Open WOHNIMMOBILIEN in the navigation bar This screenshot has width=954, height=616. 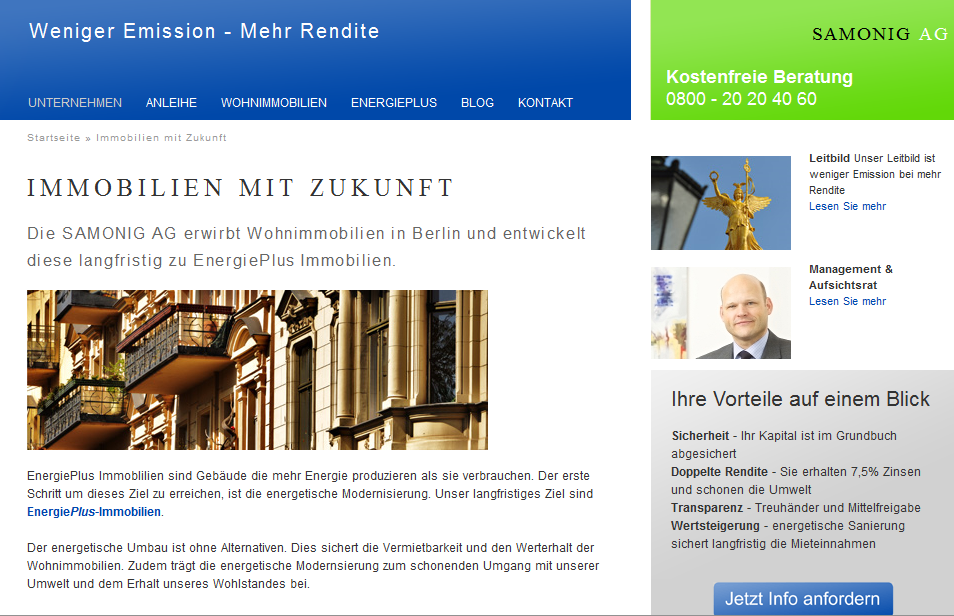274,103
